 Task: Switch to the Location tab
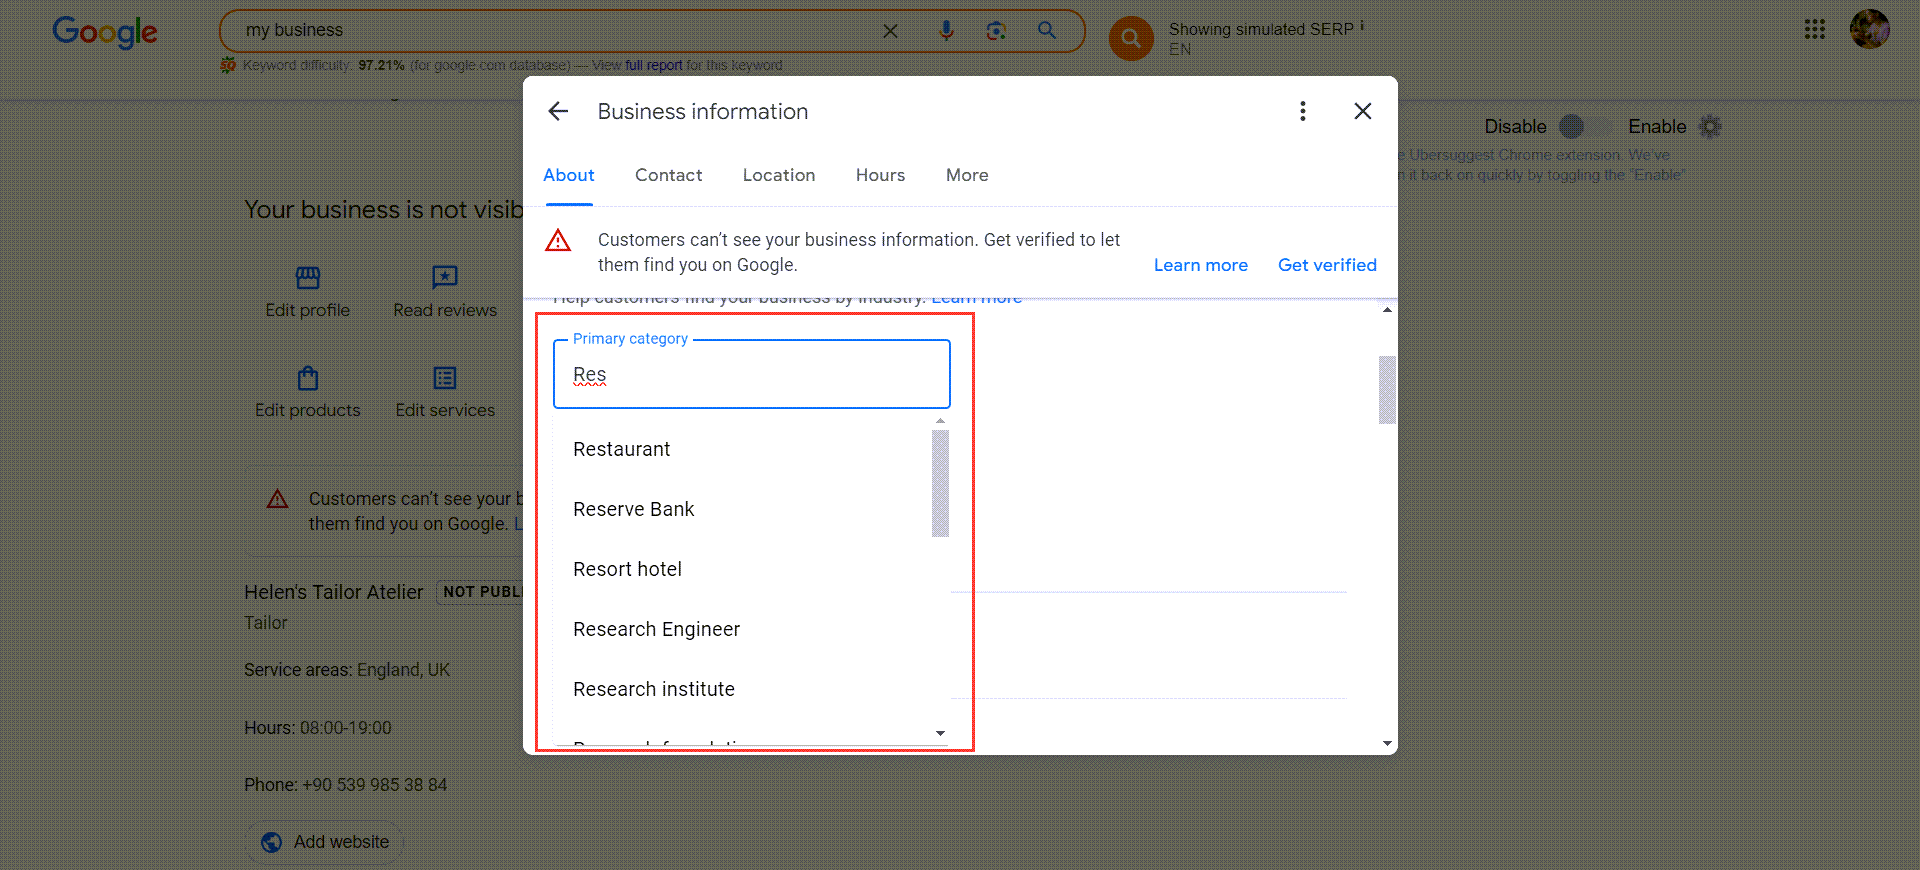(779, 175)
